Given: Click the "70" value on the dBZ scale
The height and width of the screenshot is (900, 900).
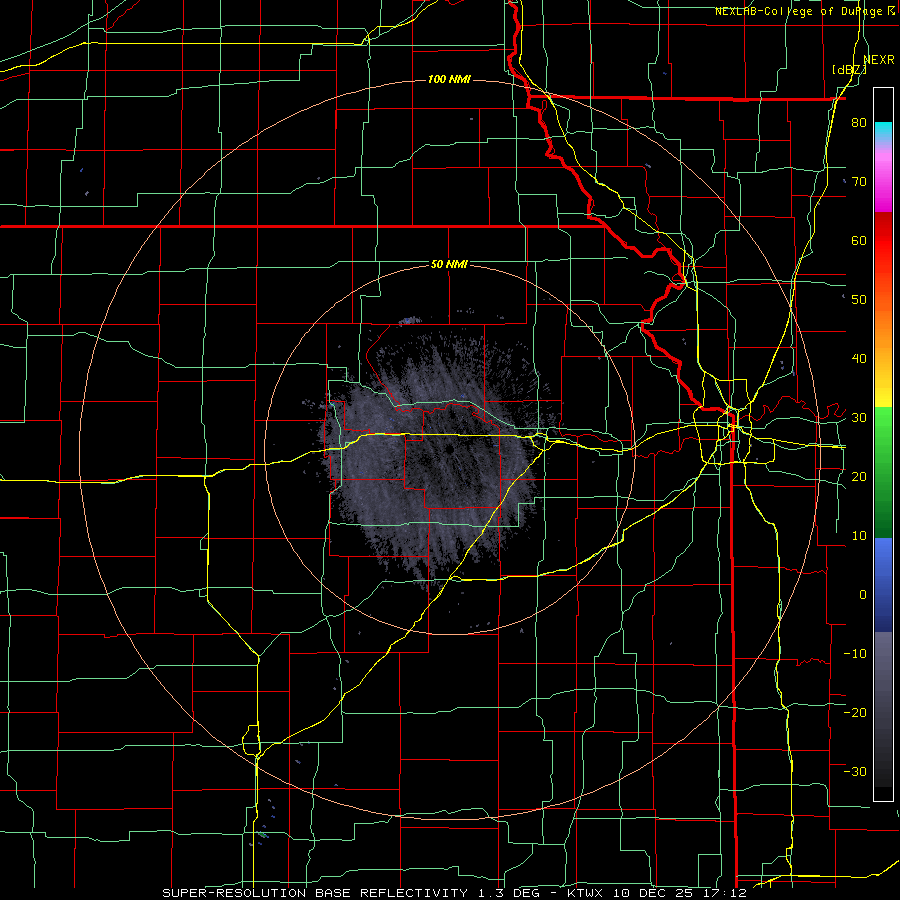Looking at the screenshot, I should point(859,182).
